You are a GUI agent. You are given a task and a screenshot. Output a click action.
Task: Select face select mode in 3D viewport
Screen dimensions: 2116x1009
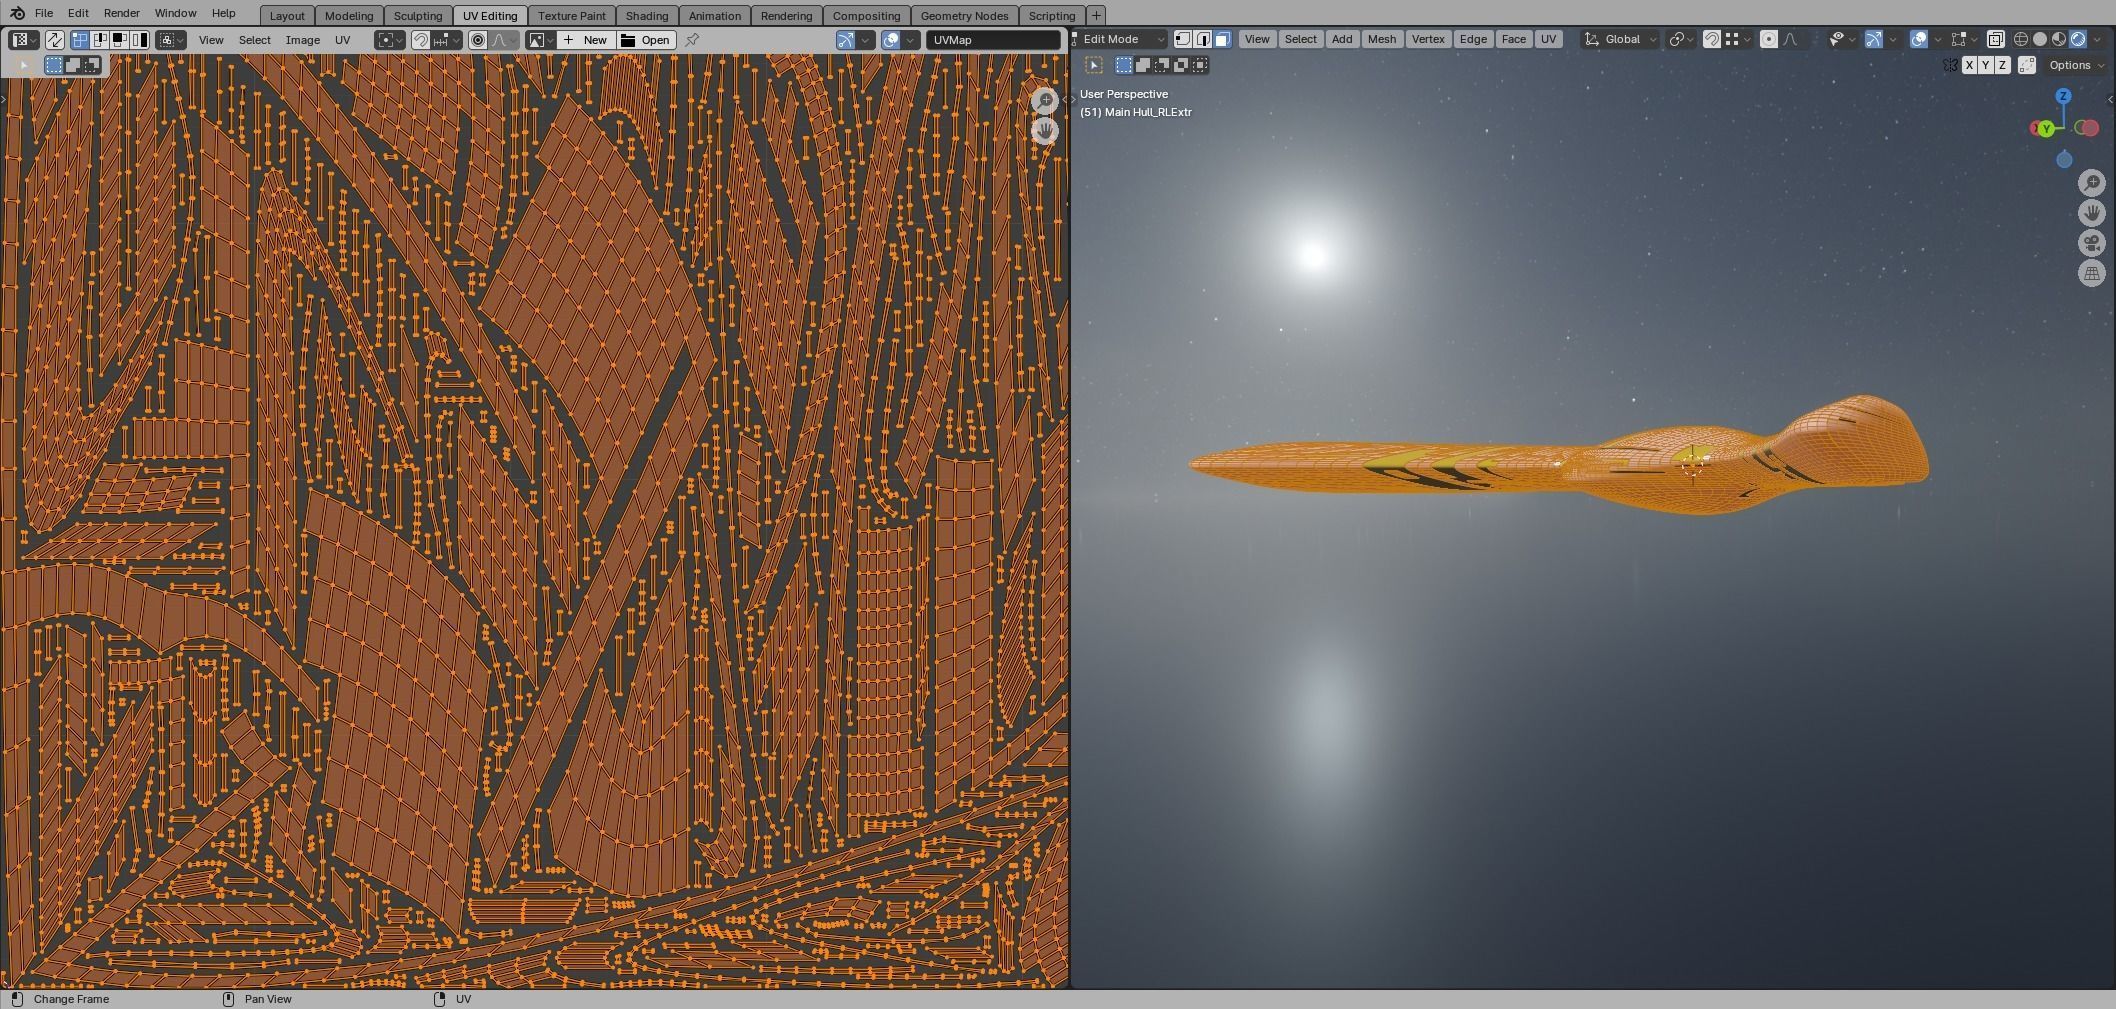1223,39
